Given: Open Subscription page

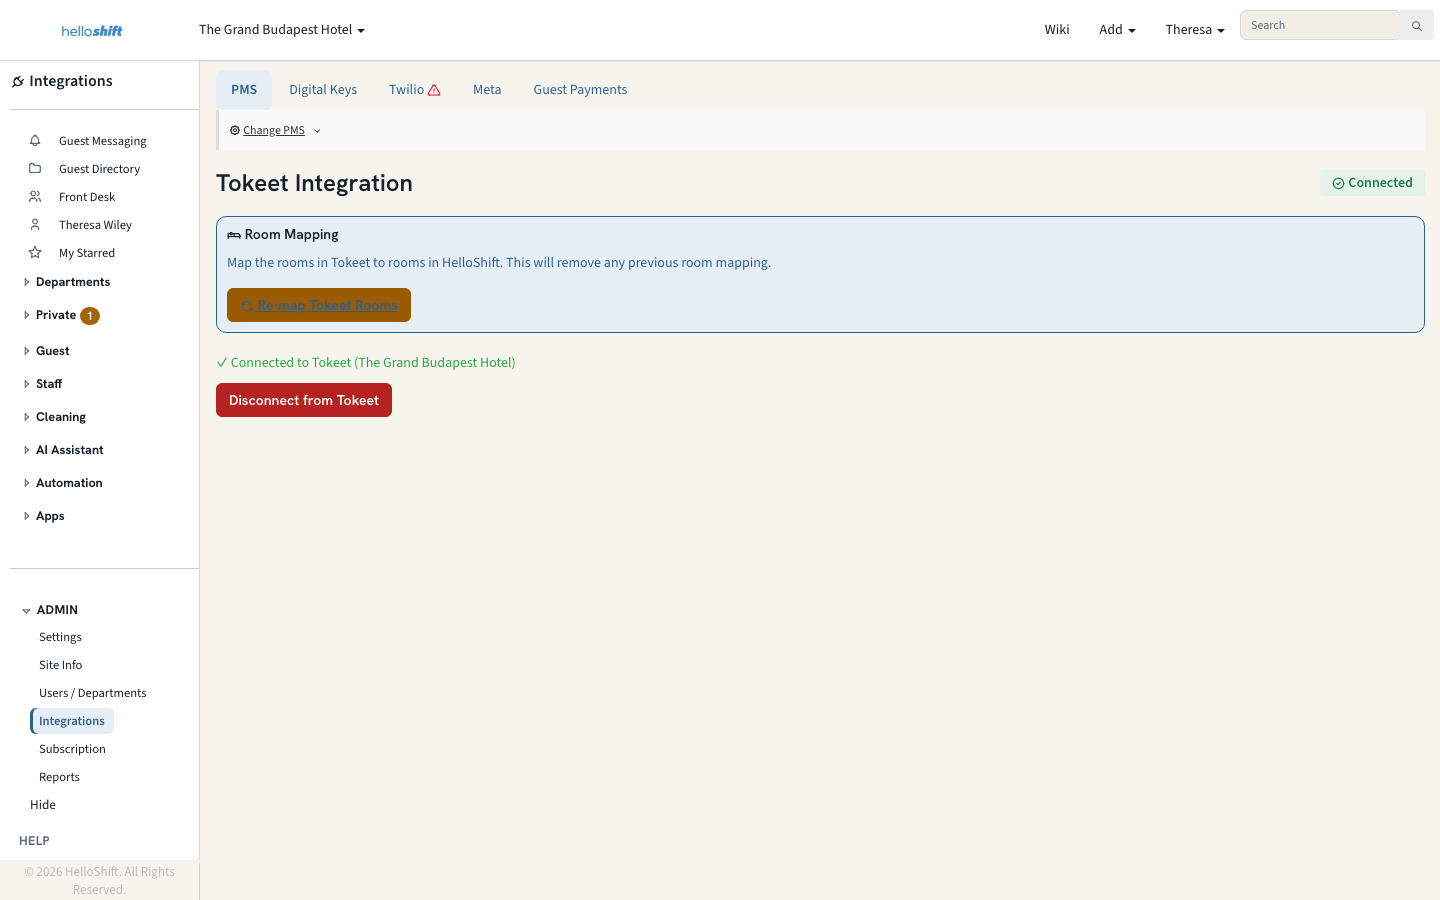Looking at the screenshot, I should tap(72, 749).
